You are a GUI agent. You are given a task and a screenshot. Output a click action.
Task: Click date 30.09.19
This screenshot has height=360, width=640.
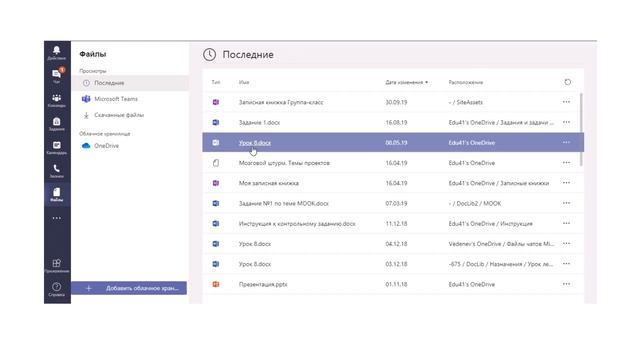tap(396, 102)
